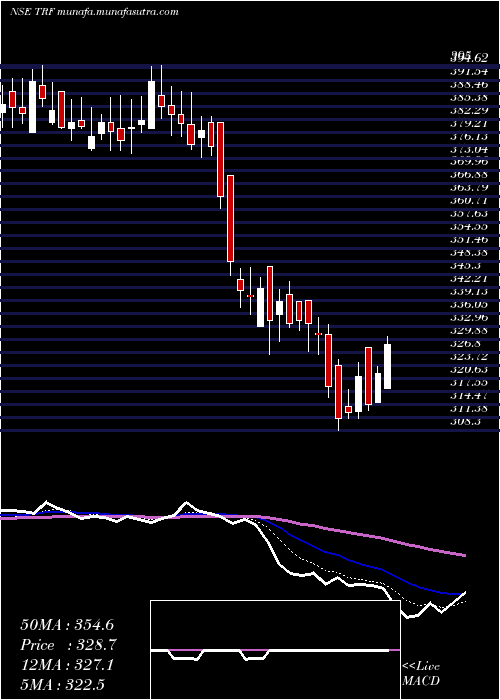The image size is (500, 700).
Task: Click the 314.47 price axis label
Action: [469, 395]
